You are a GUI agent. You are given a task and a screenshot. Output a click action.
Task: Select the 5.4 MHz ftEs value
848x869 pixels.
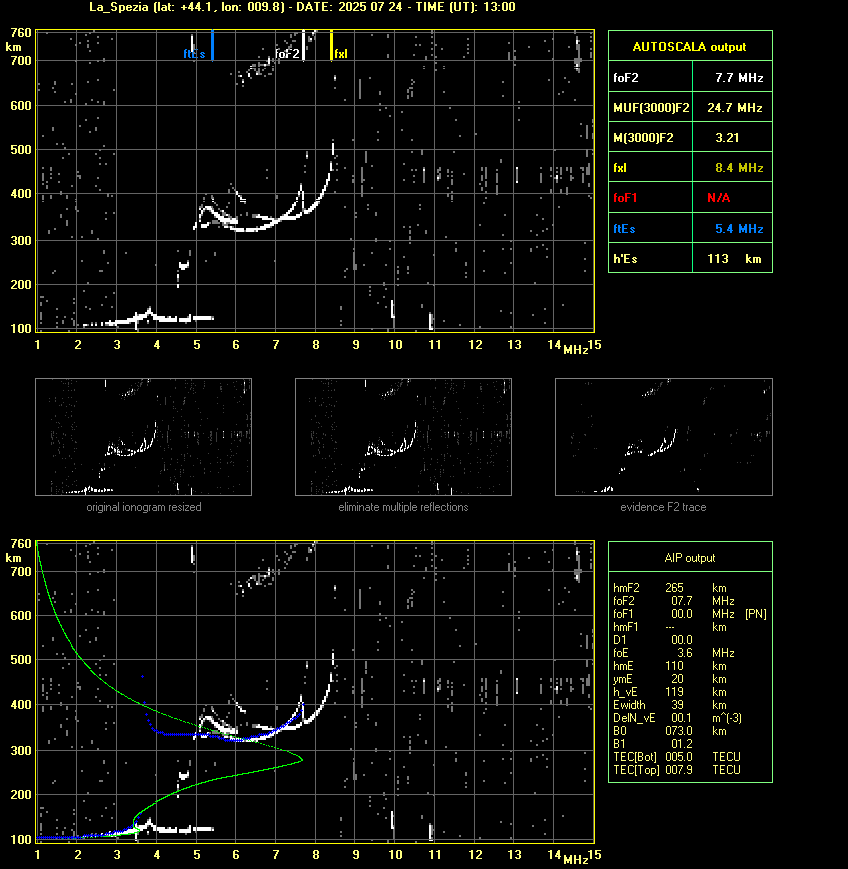click(x=739, y=229)
